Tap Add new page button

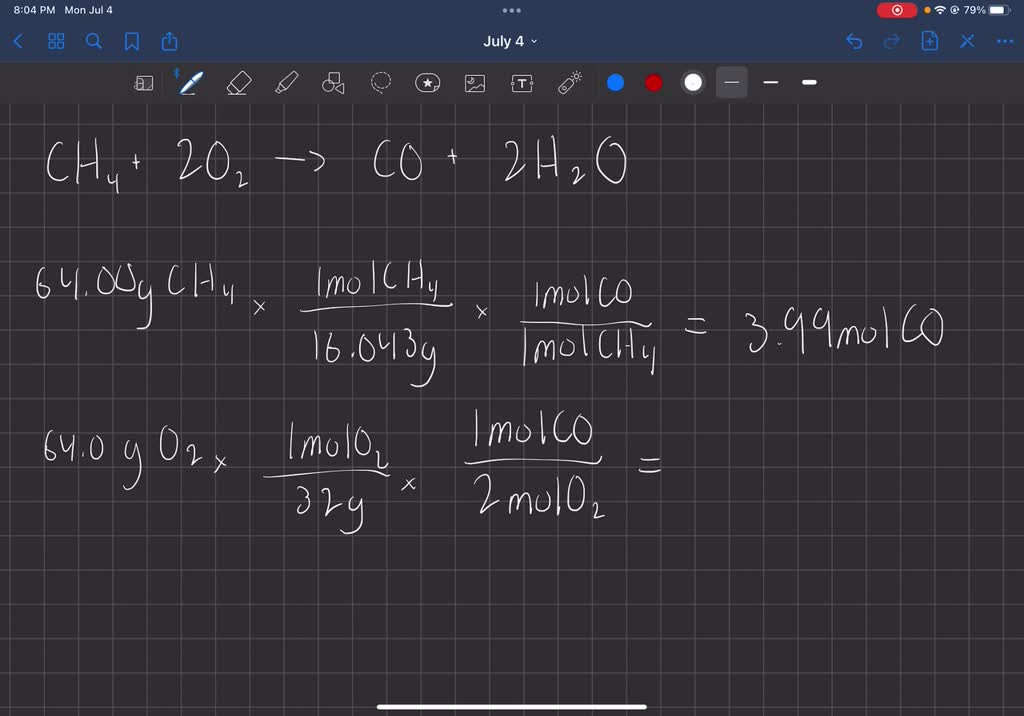pos(929,42)
